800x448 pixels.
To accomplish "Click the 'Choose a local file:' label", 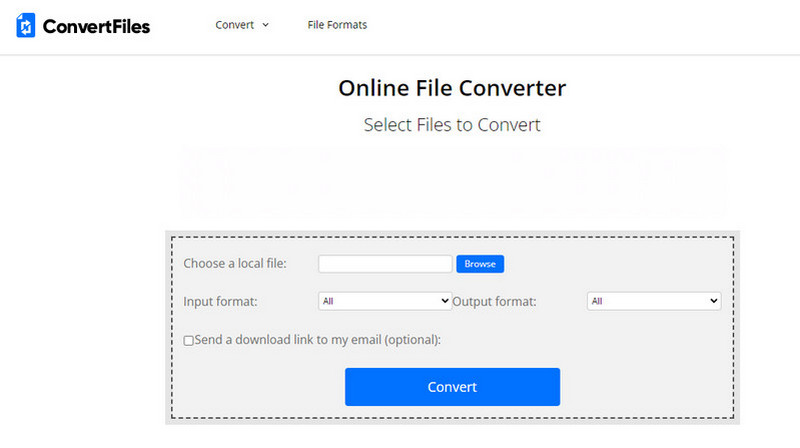I will point(235,264).
